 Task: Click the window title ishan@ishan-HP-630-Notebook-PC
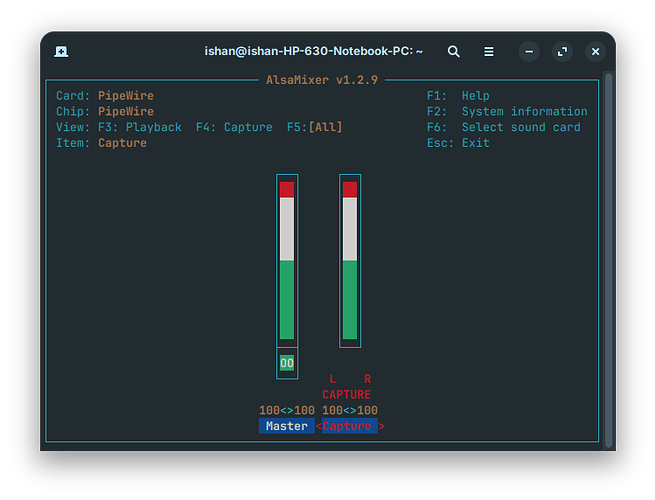point(313,51)
